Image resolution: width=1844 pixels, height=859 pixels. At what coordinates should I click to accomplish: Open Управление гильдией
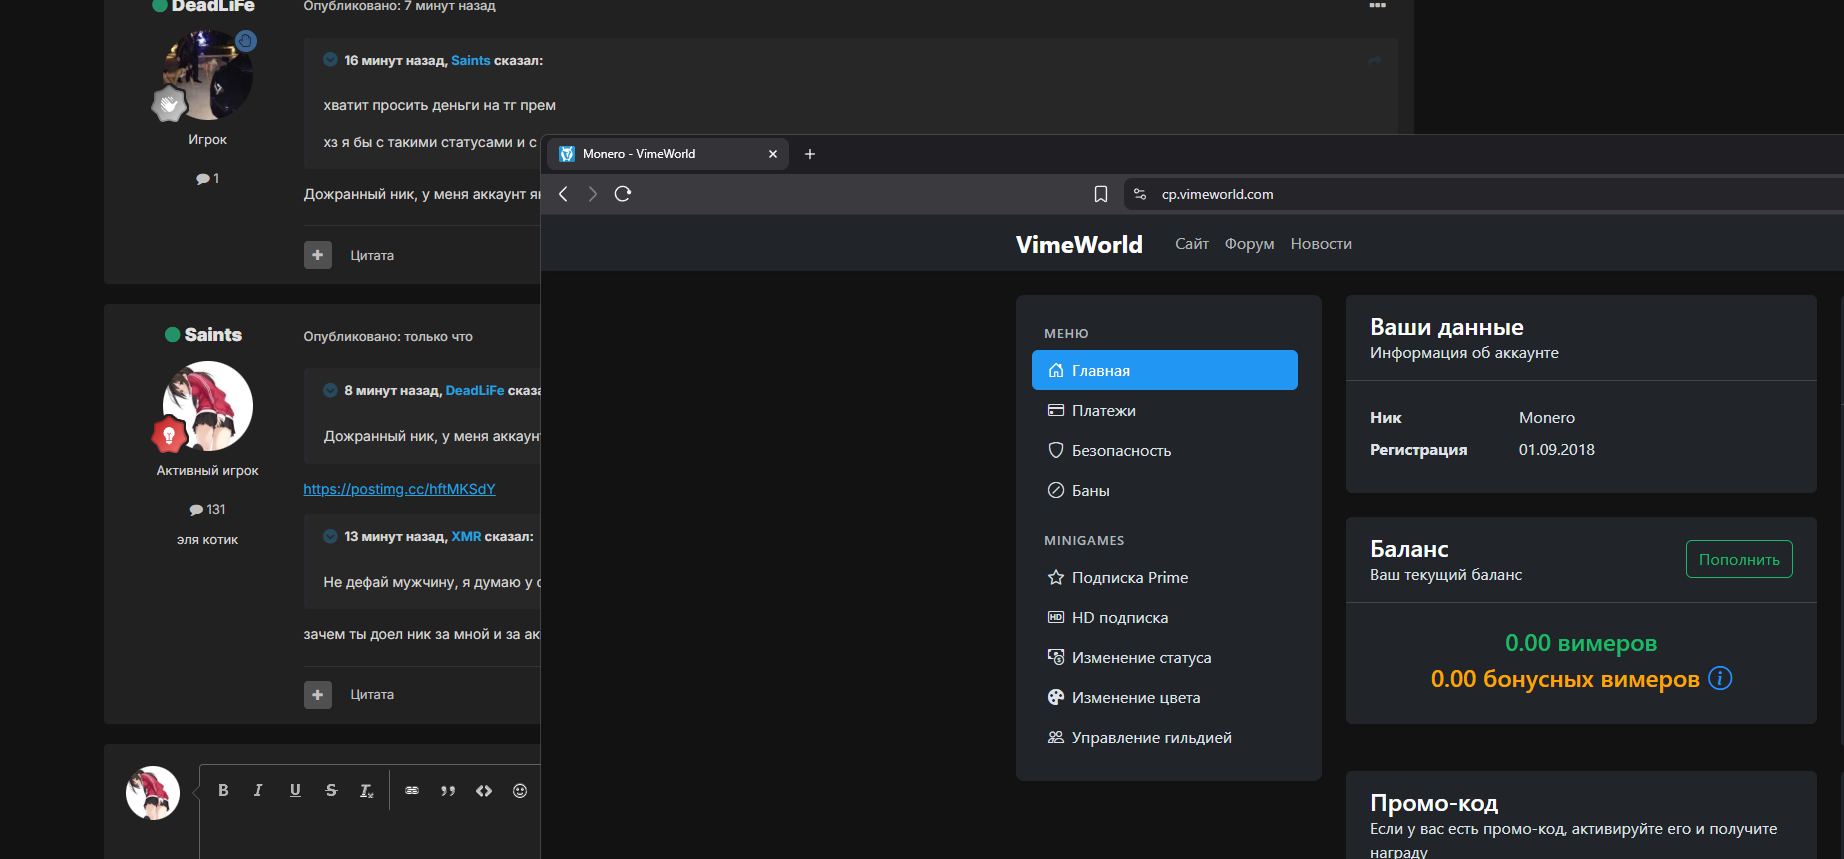(1165, 737)
